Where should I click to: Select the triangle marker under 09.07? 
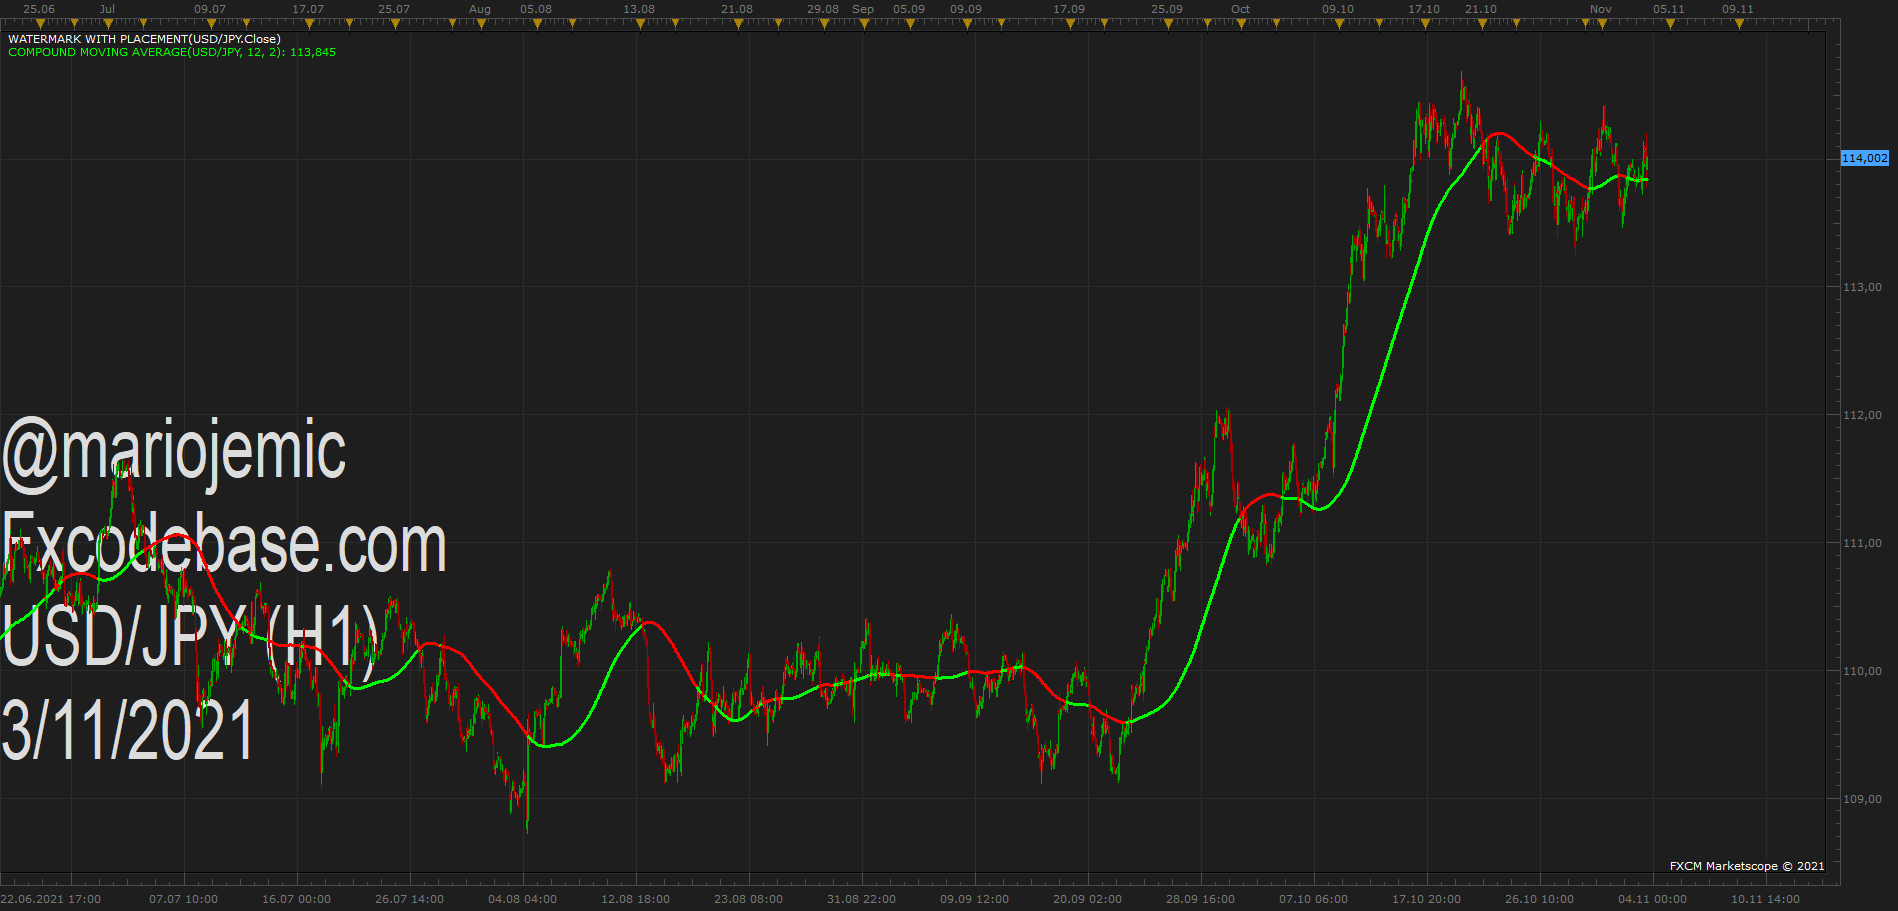click(210, 24)
